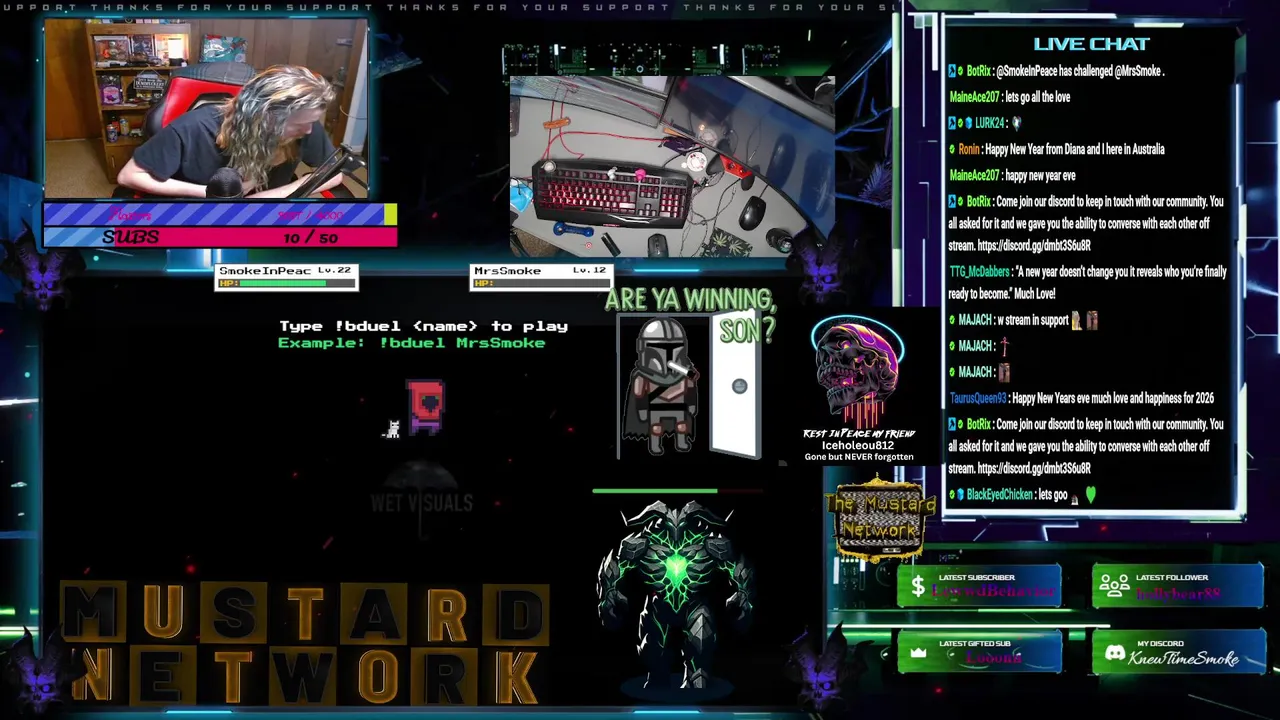
Task: Click the SUBS 10 / 50 goal bar
Action: point(220,237)
